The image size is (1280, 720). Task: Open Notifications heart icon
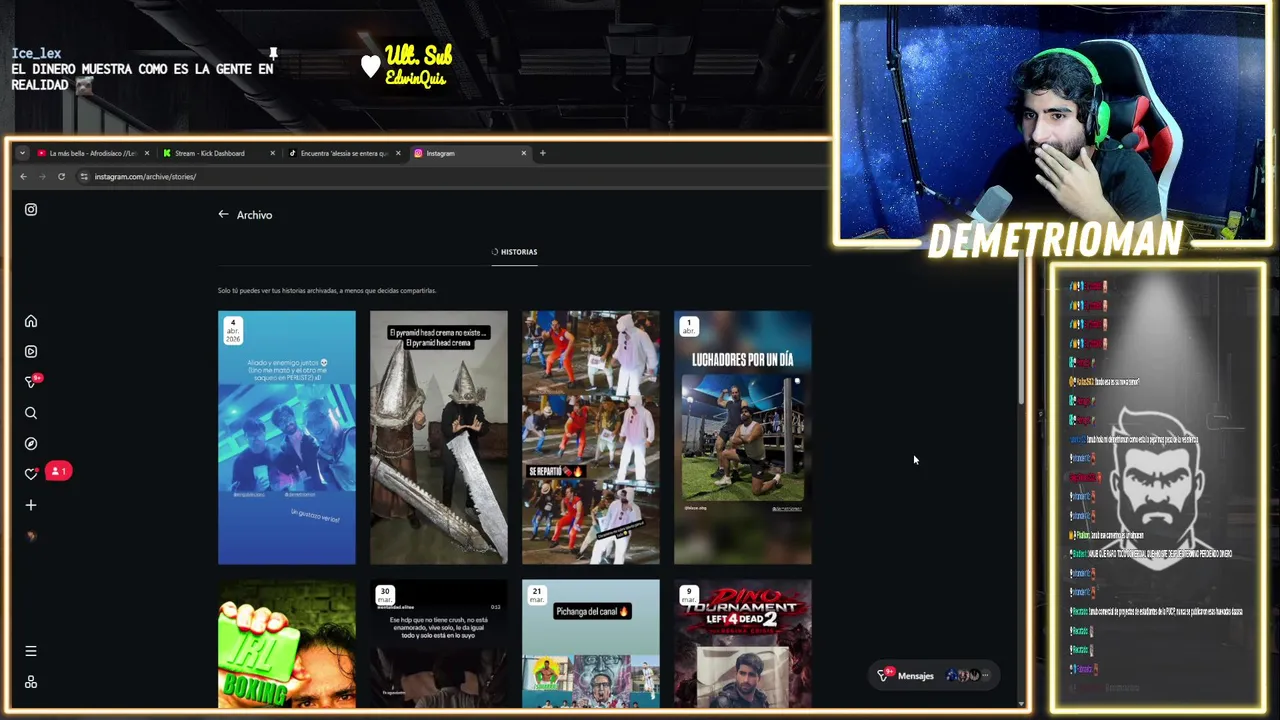(x=31, y=474)
